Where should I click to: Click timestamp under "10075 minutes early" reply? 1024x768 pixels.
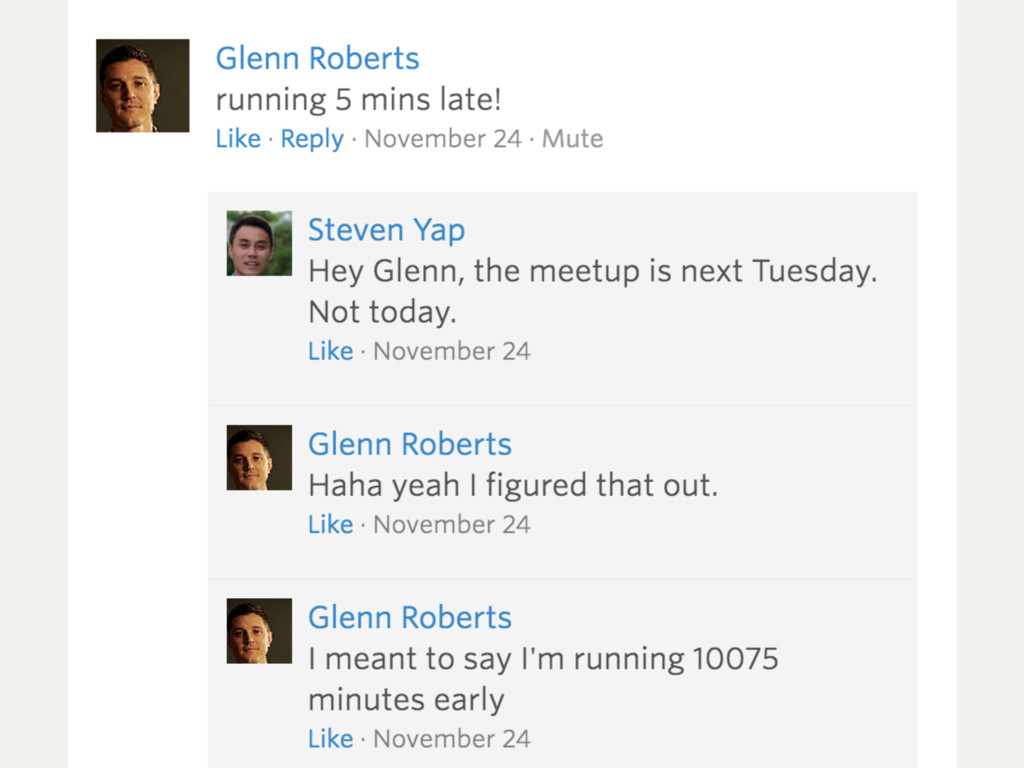pos(452,739)
